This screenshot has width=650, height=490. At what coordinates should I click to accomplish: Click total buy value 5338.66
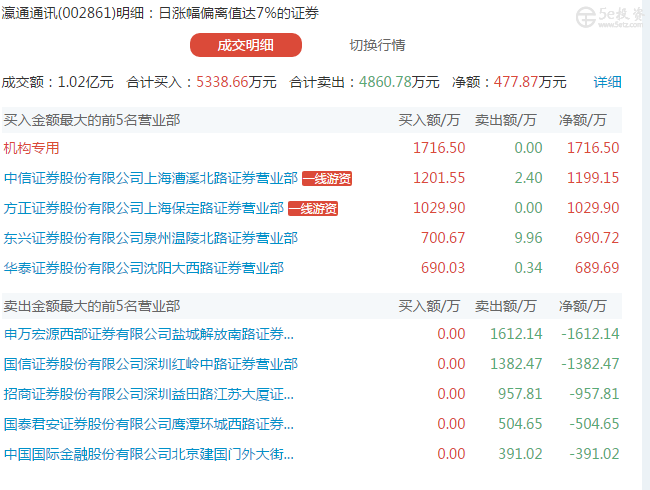[222, 82]
